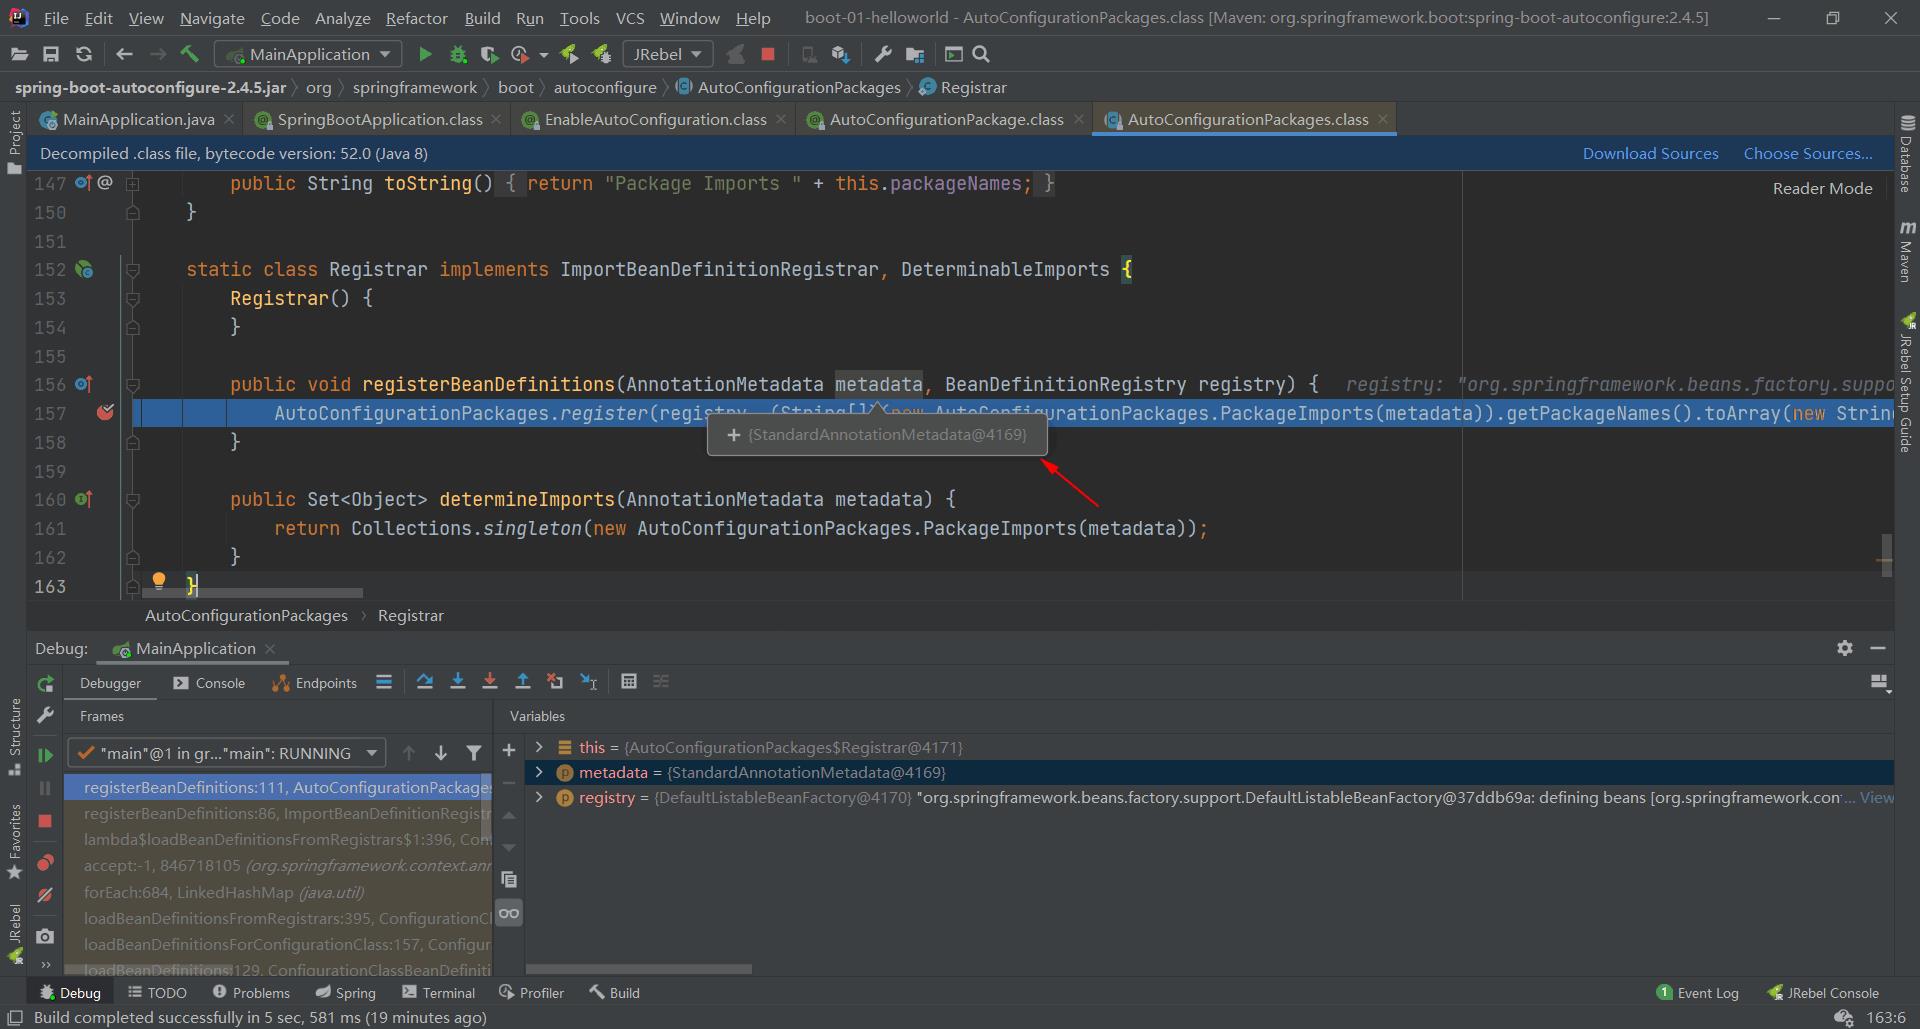Viewport: 1920px width, 1029px height.
Task: Click Reader Mode label
Action: point(1822,188)
